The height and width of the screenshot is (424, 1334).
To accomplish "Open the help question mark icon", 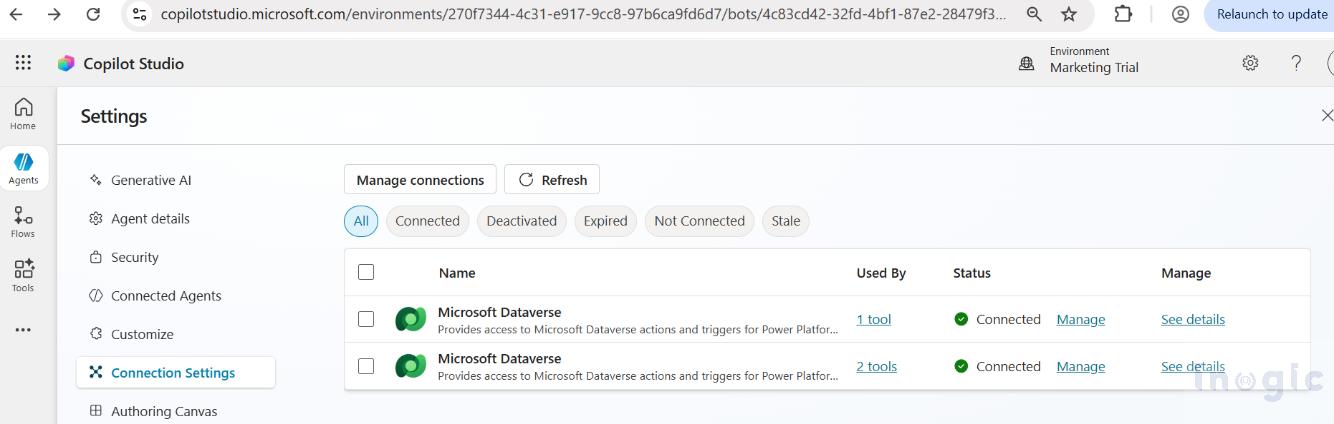I will [1296, 63].
